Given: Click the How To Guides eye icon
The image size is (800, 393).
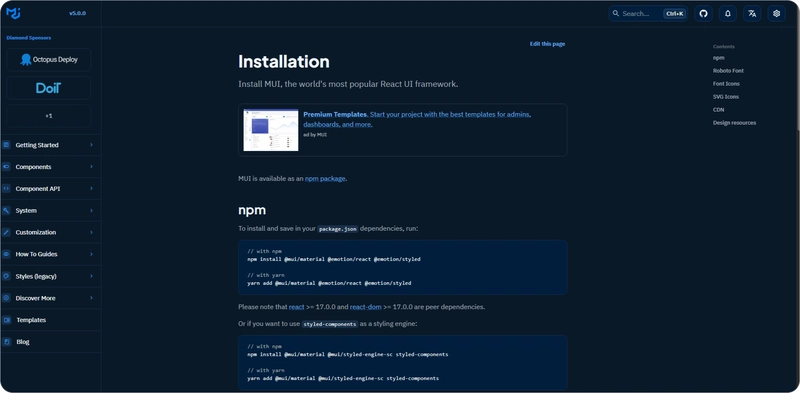Looking at the screenshot, I should [6, 254].
